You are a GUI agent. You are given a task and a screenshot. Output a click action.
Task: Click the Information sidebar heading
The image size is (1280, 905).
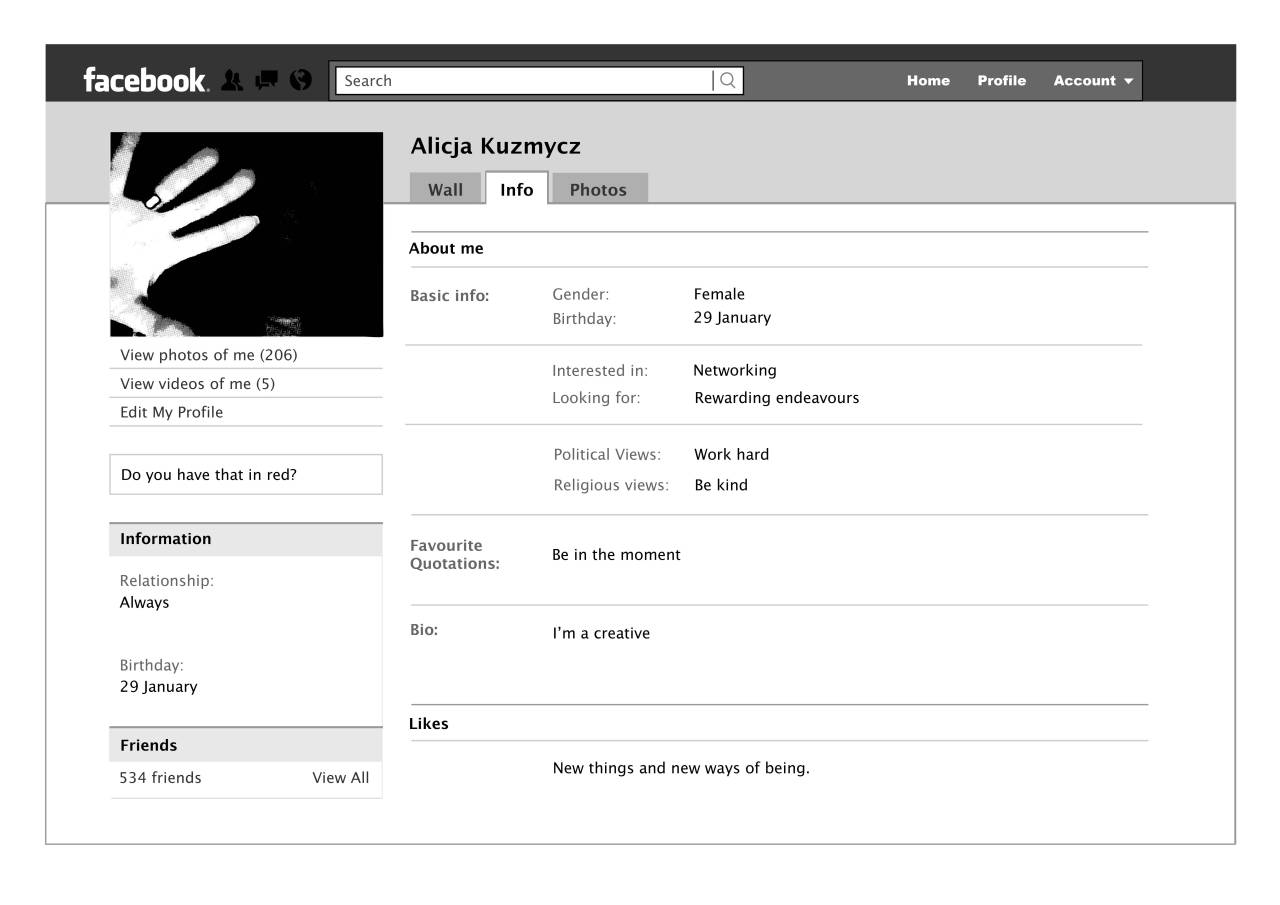pyautogui.click(x=166, y=539)
